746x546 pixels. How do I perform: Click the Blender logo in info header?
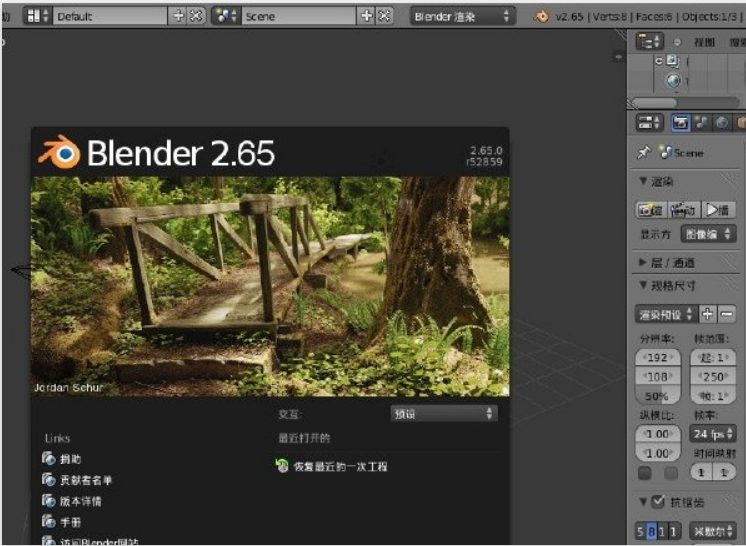pos(541,17)
